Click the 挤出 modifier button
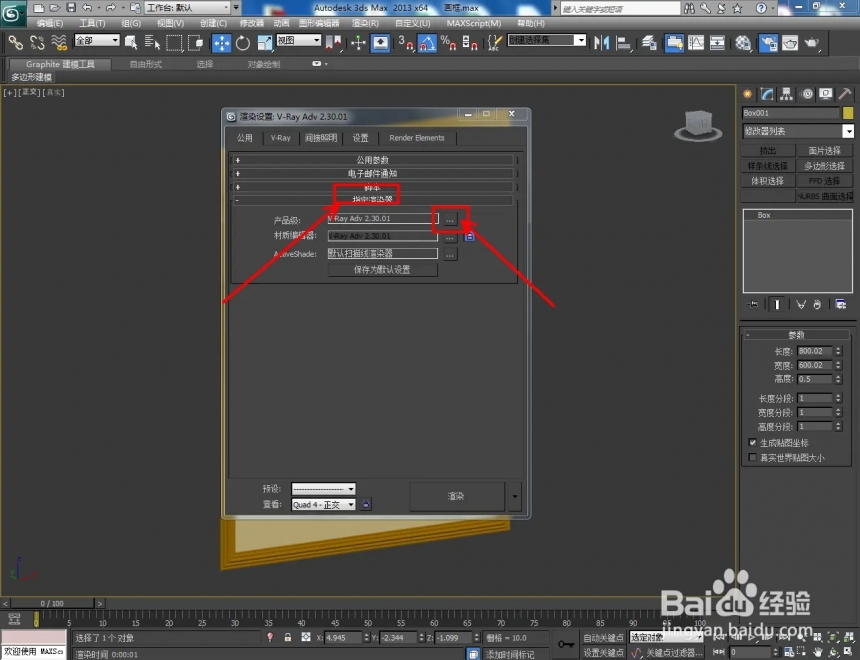860x660 pixels. 768,150
